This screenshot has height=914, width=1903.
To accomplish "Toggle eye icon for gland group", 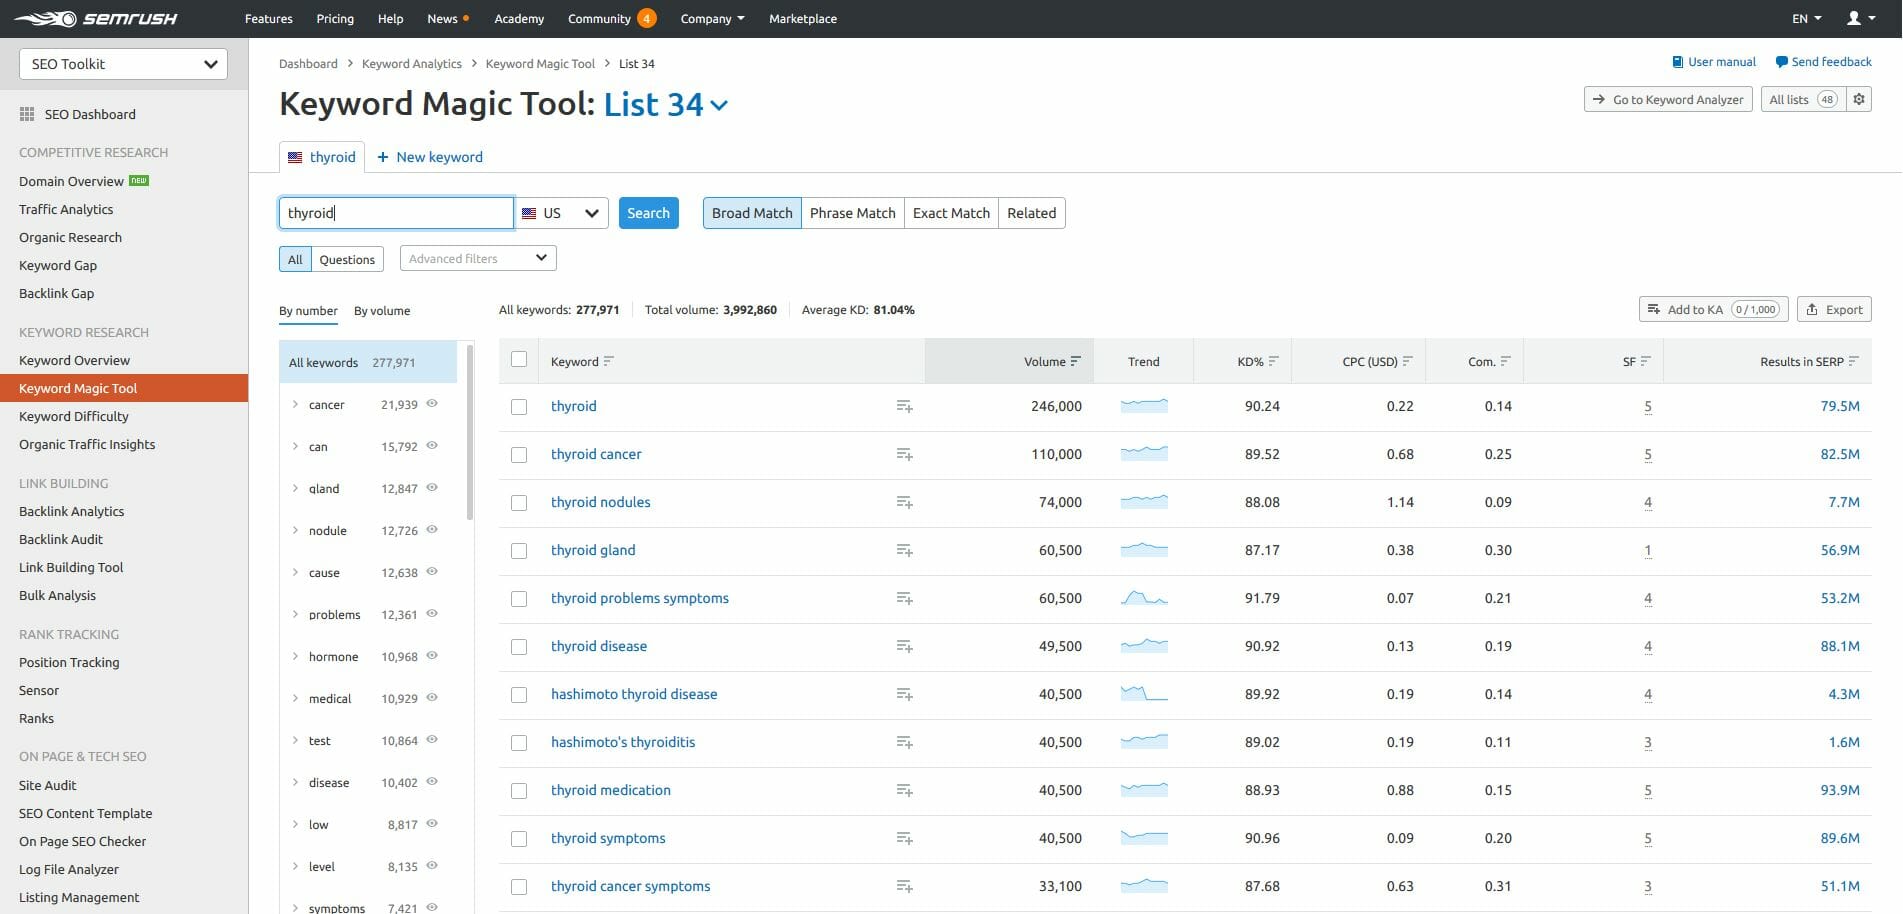I will [x=432, y=488].
